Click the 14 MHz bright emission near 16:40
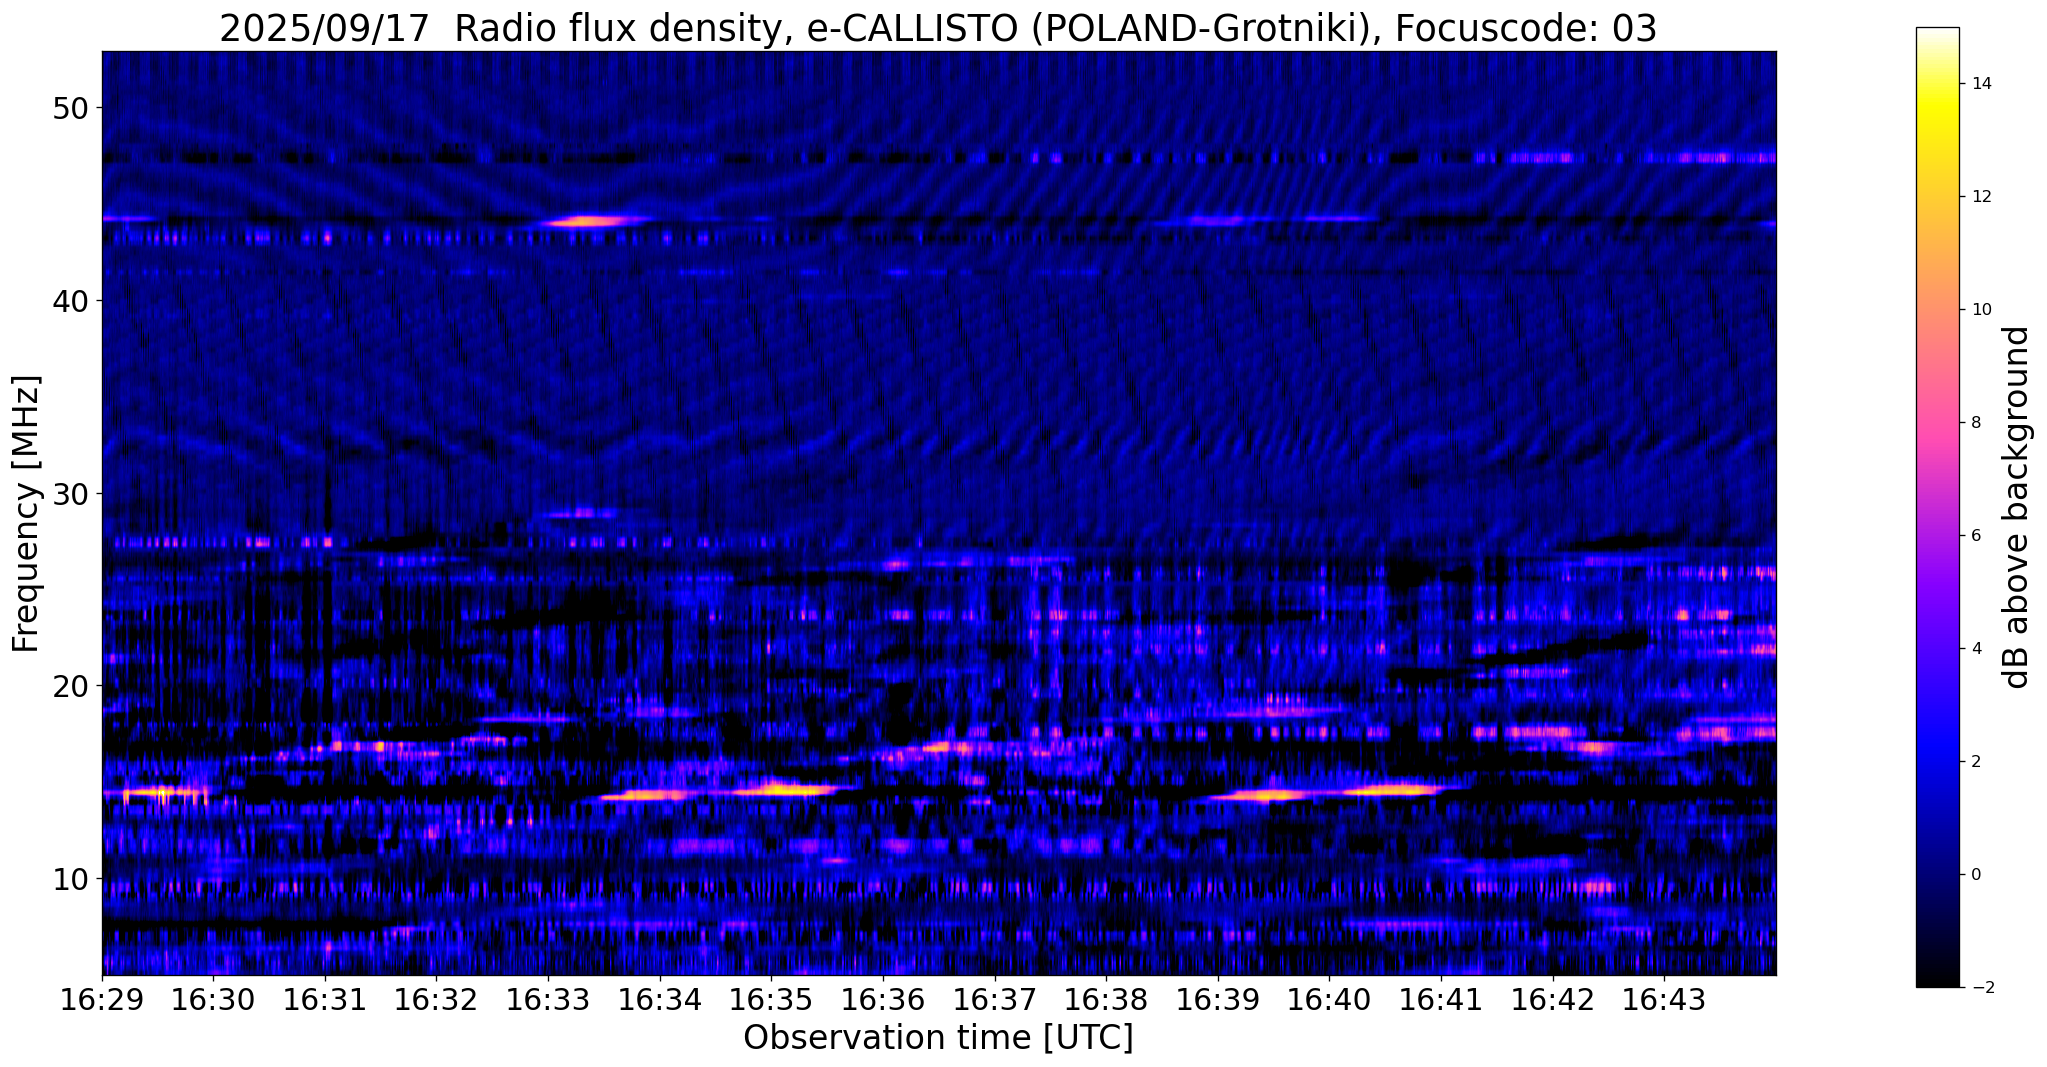The height and width of the screenshot is (1067, 2047). [1392, 790]
